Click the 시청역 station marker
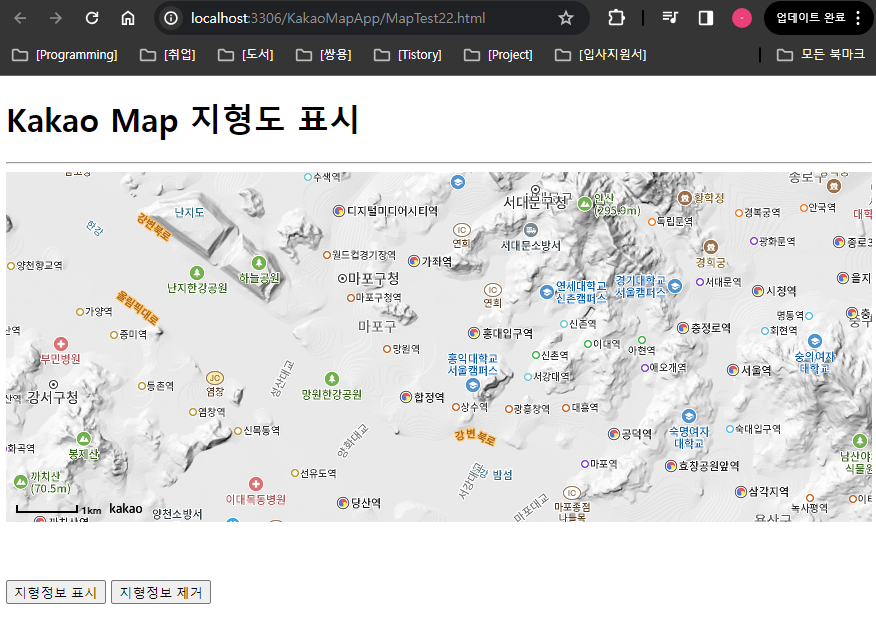Viewport: 876px width, 642px height. tap(758, 291)
